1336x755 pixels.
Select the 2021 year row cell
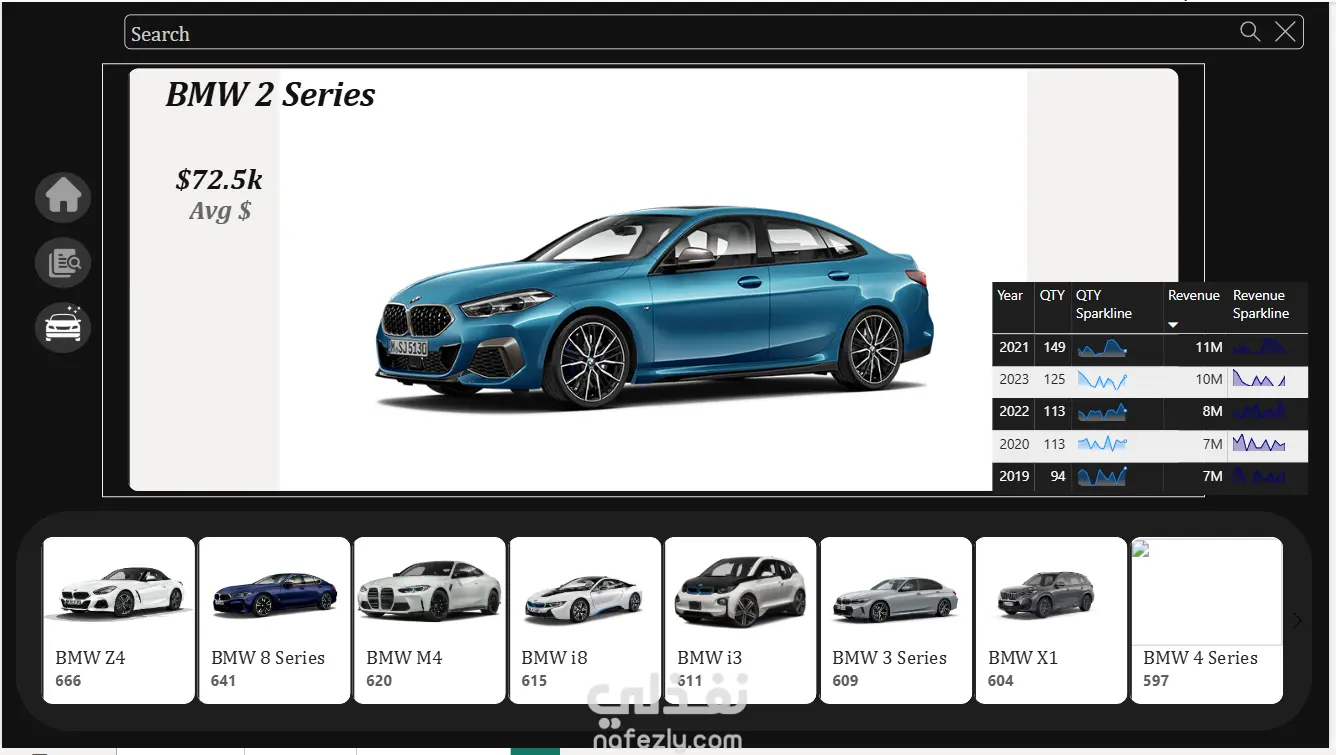click(1014, 347)
